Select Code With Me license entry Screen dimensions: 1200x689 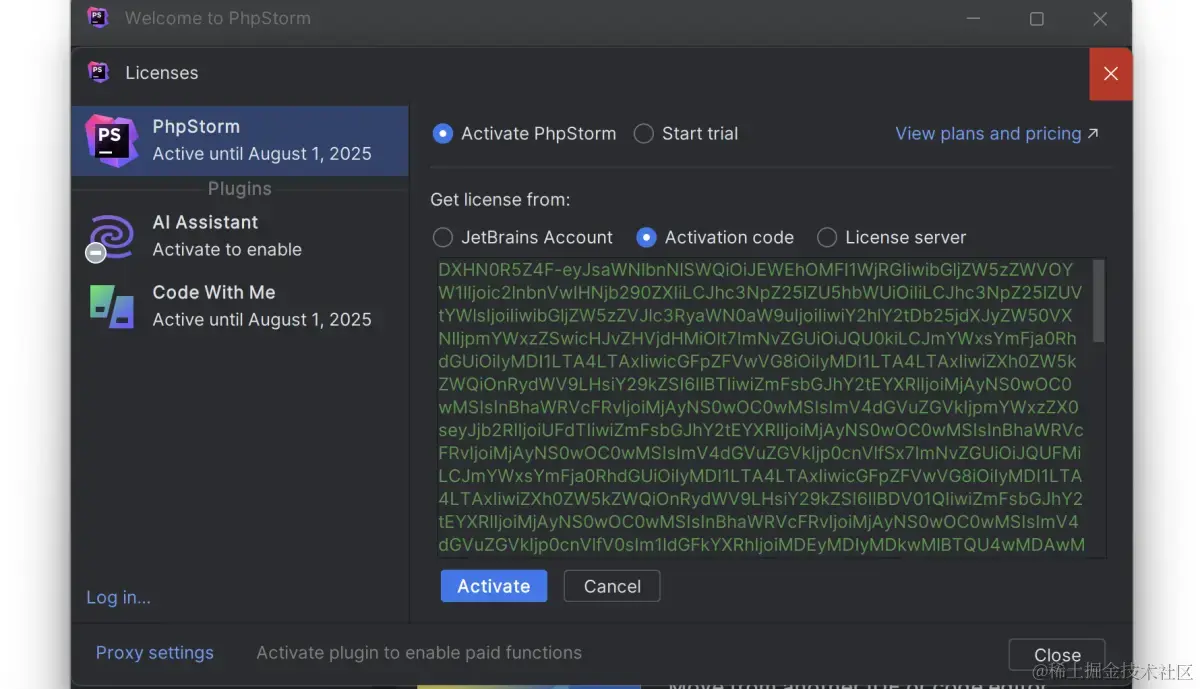240,306
